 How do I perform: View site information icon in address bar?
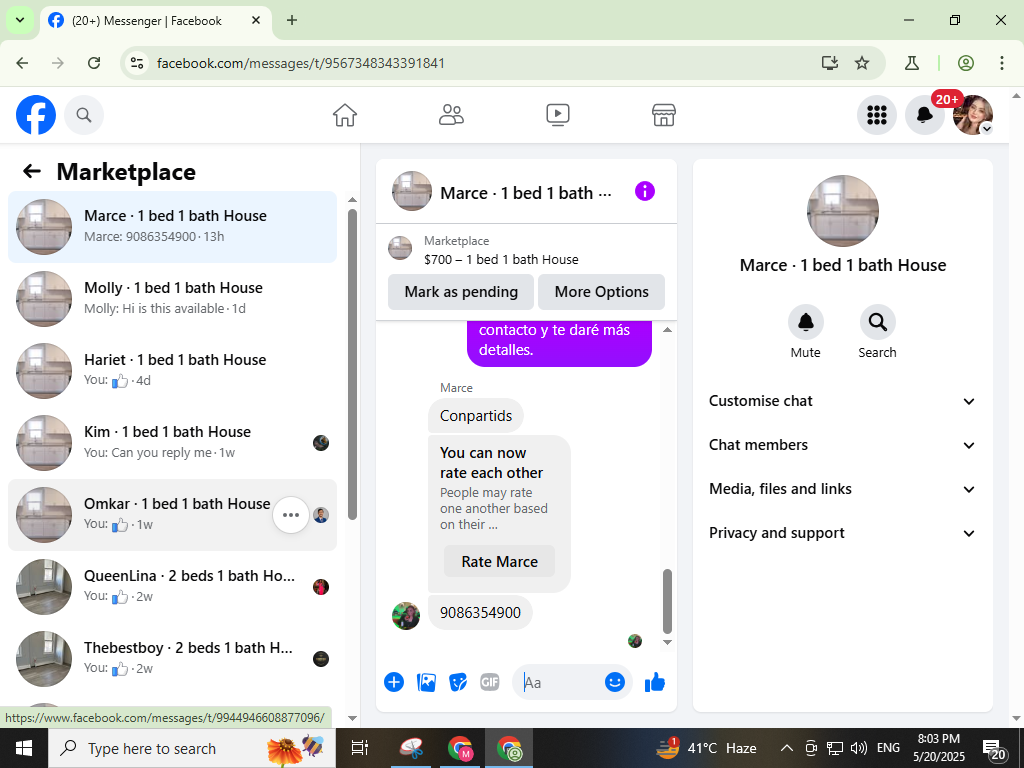click(x=137, y=63)
